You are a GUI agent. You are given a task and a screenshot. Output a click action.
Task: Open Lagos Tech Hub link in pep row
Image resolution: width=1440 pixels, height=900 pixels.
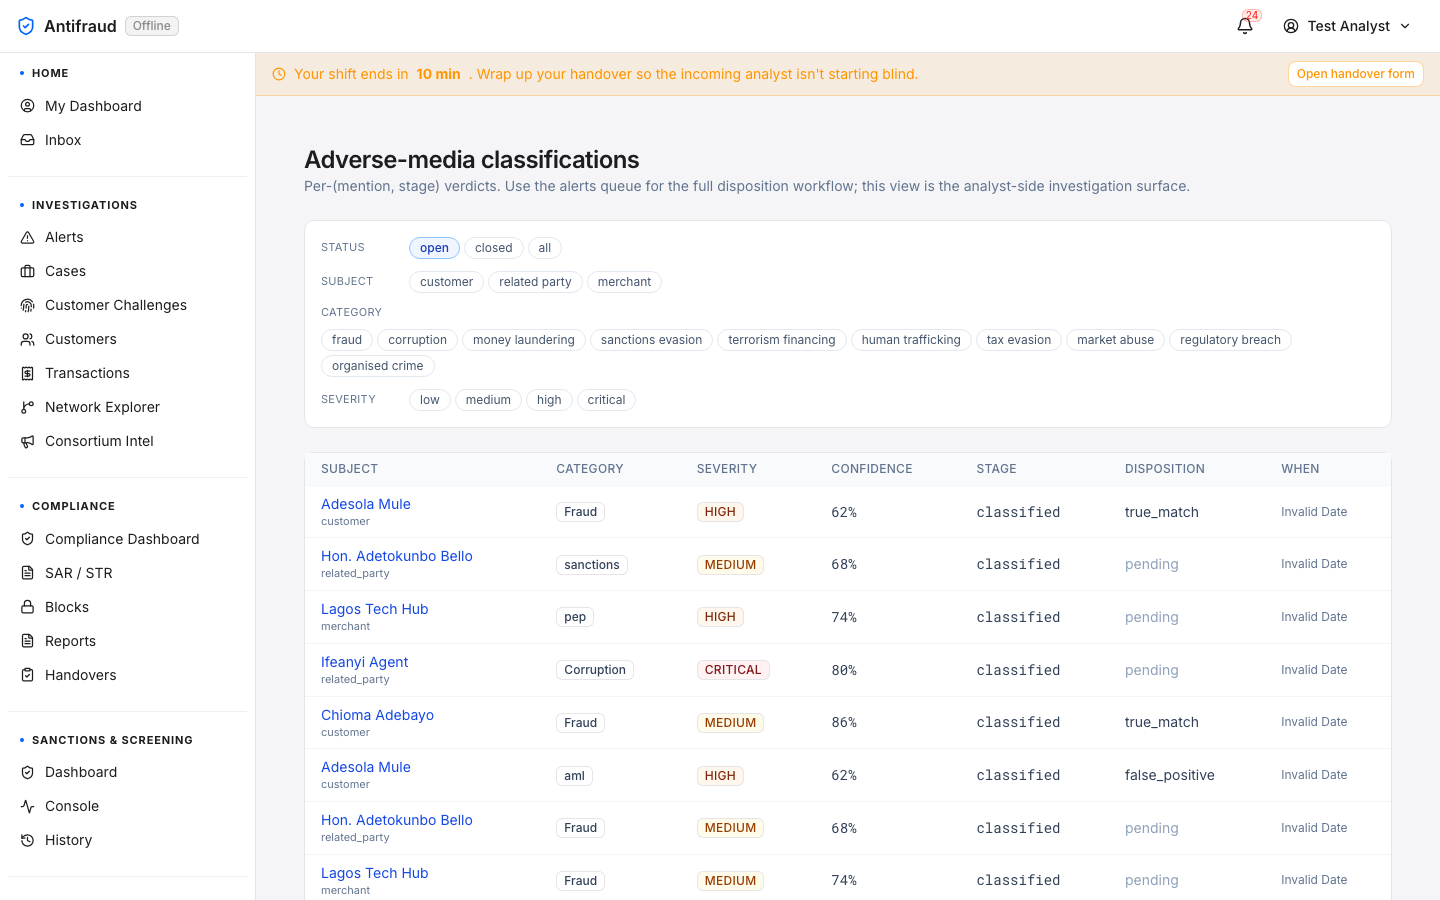click(x=375, y=609)
